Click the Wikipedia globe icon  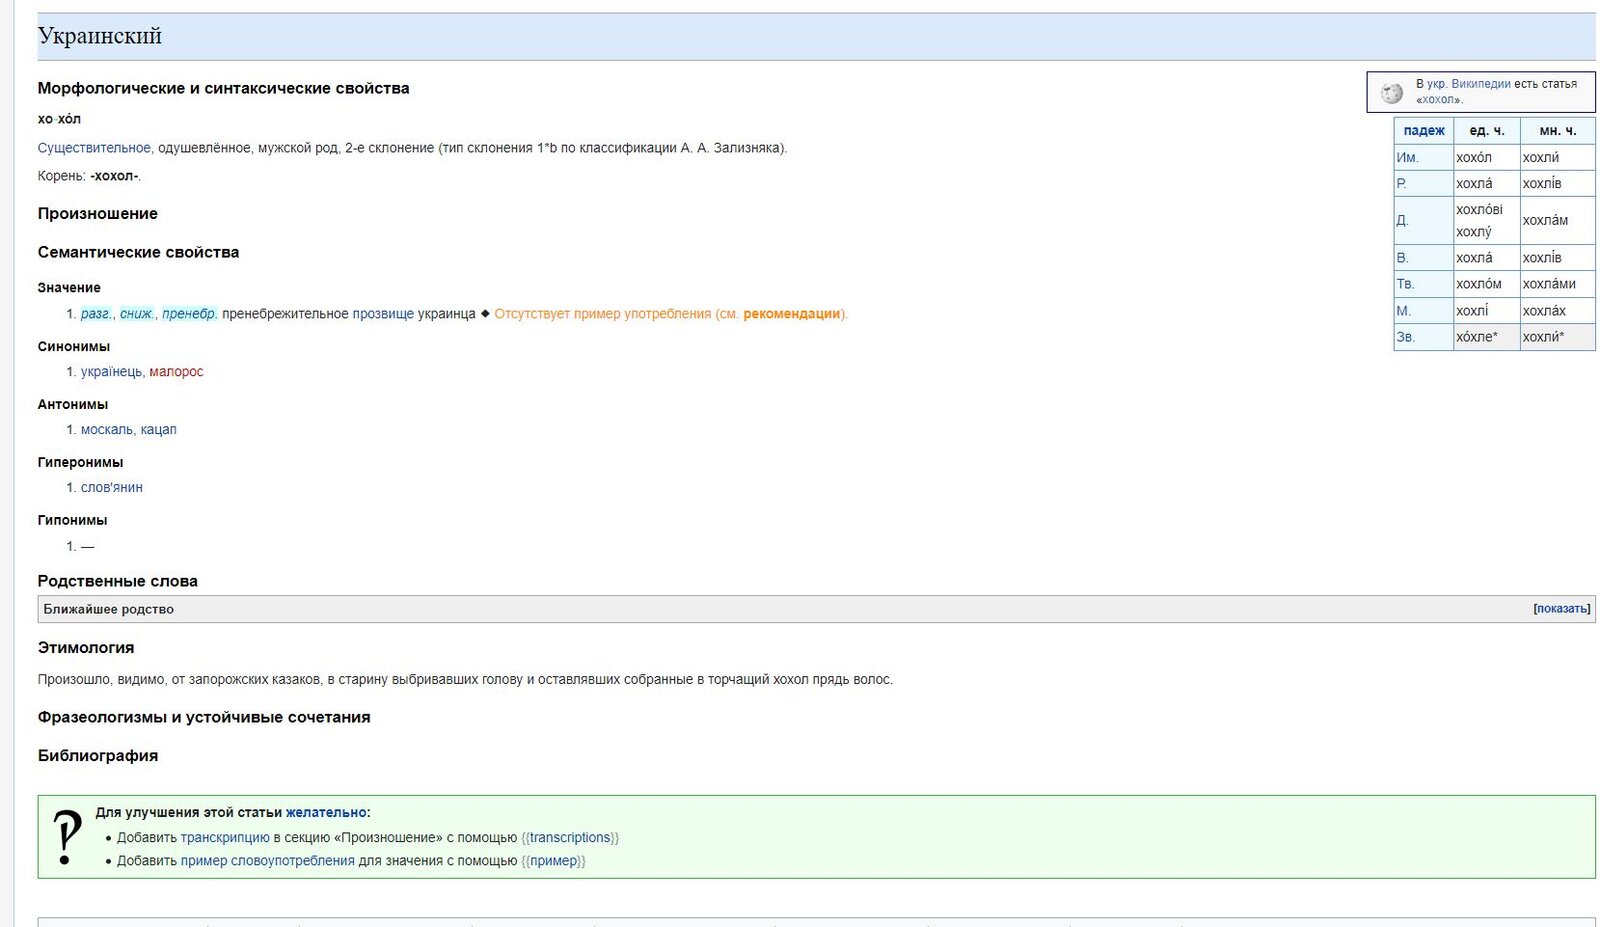pos(1391,93)
